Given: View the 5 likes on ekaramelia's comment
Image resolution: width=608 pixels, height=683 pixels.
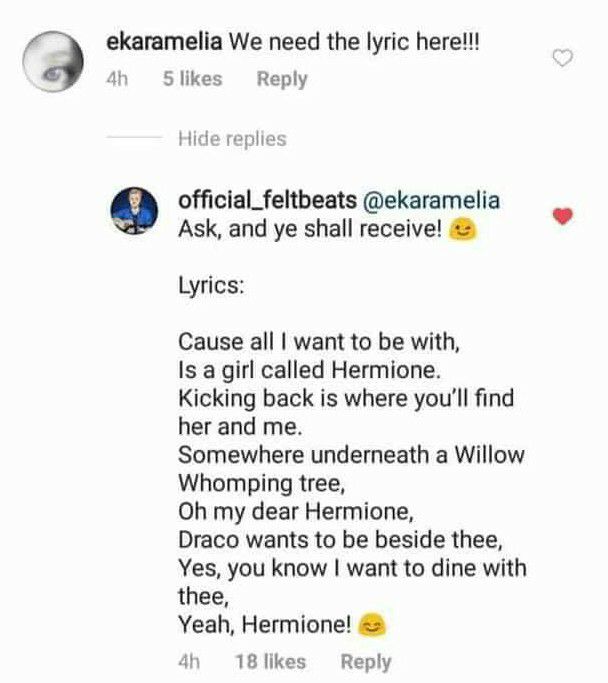Looking at the screenshot, I should [x=193, y=79].
